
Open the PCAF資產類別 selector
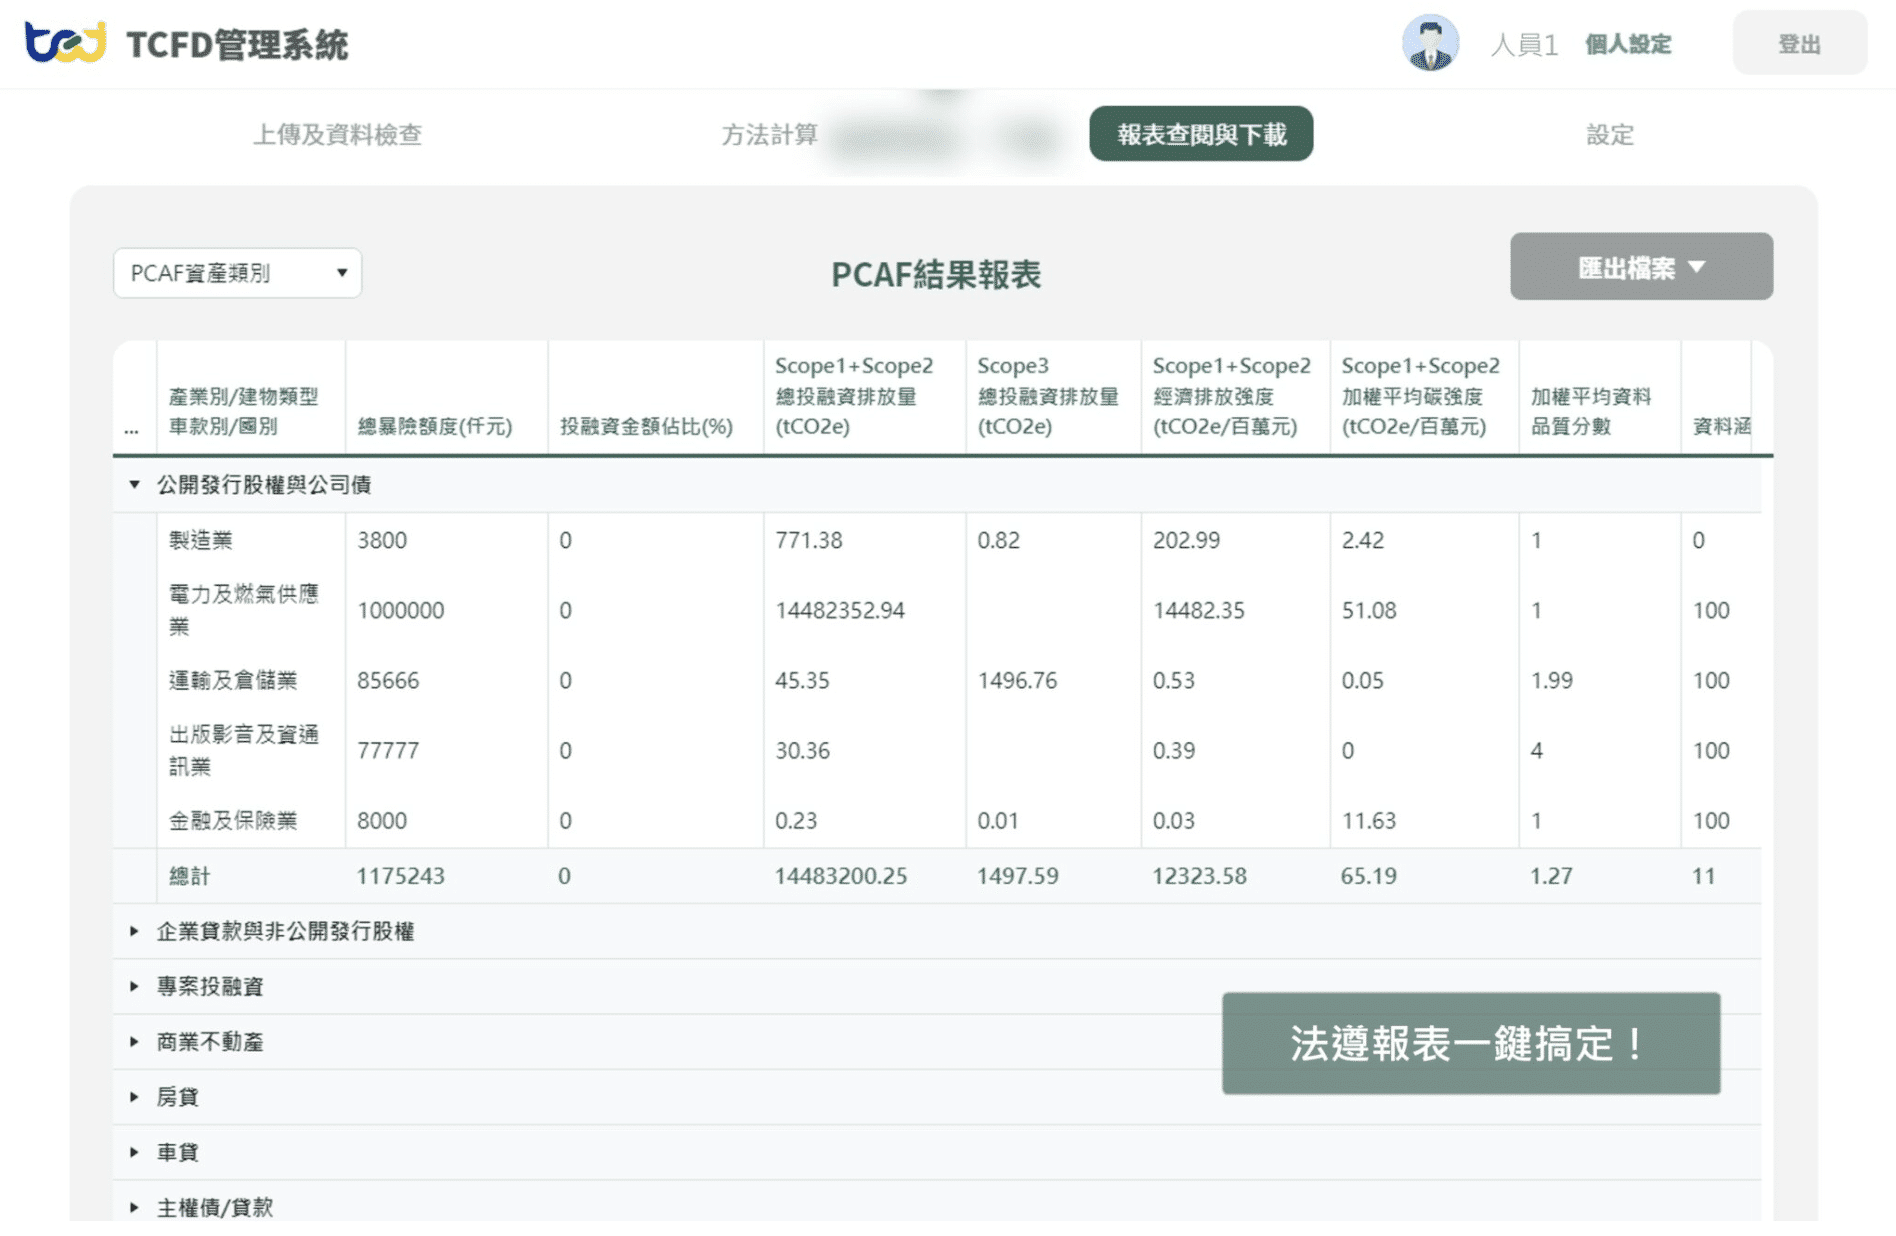tap(237, 272)
